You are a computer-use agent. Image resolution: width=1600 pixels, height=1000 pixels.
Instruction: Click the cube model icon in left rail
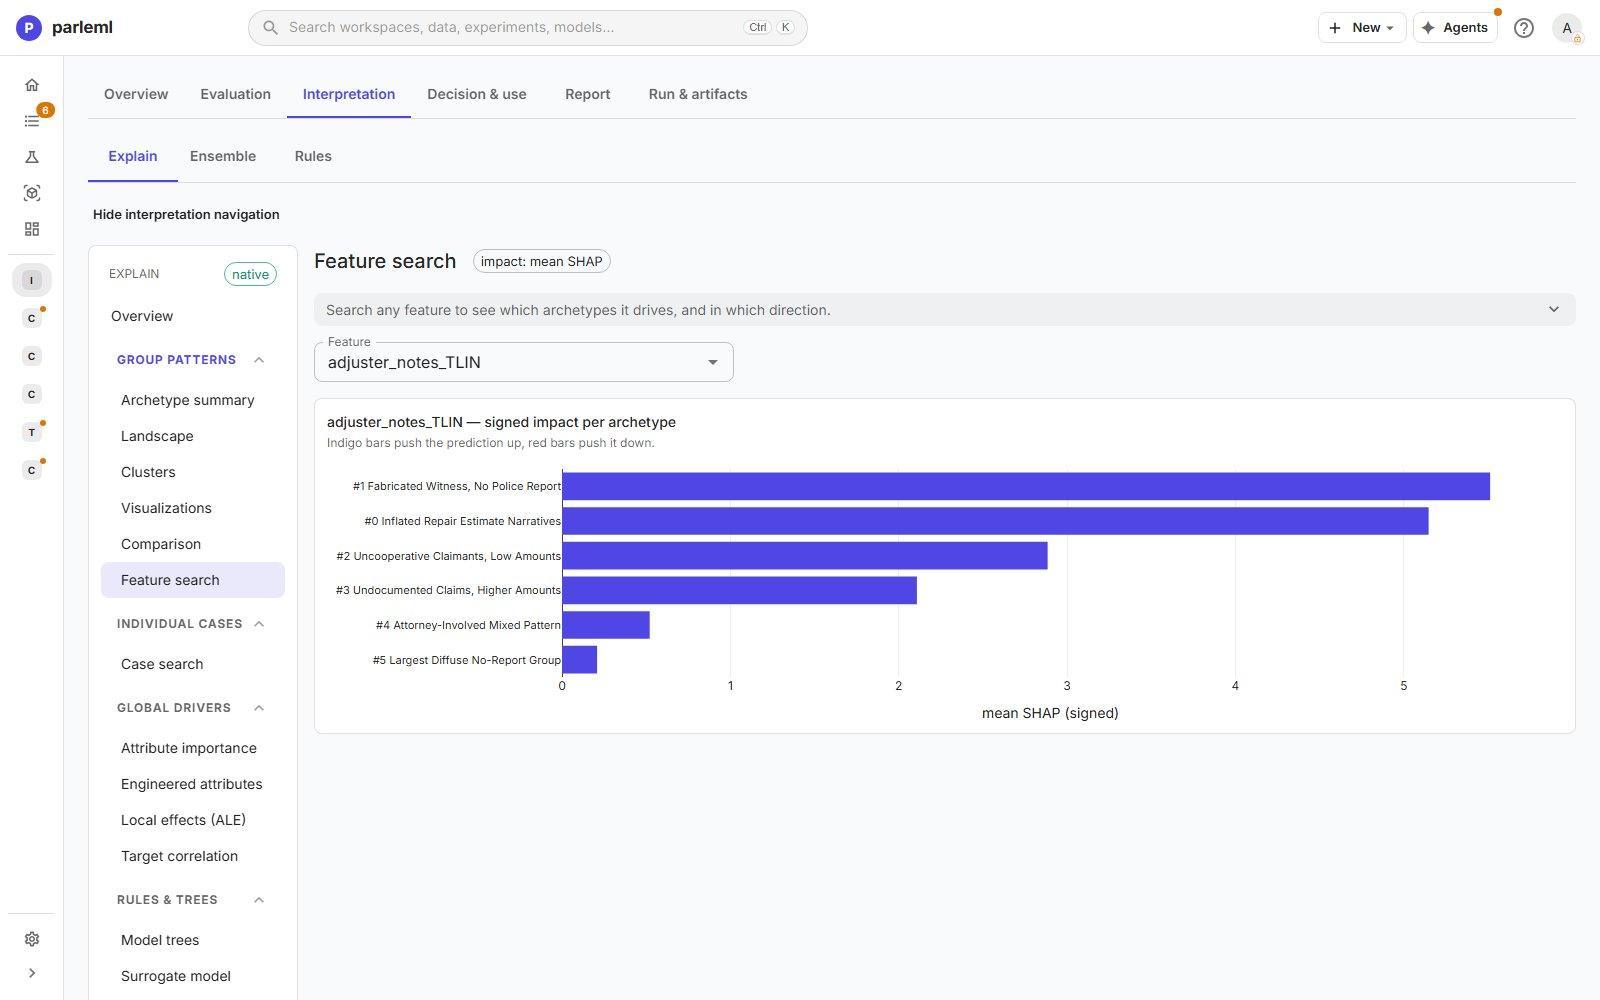[x=32, y=193]
